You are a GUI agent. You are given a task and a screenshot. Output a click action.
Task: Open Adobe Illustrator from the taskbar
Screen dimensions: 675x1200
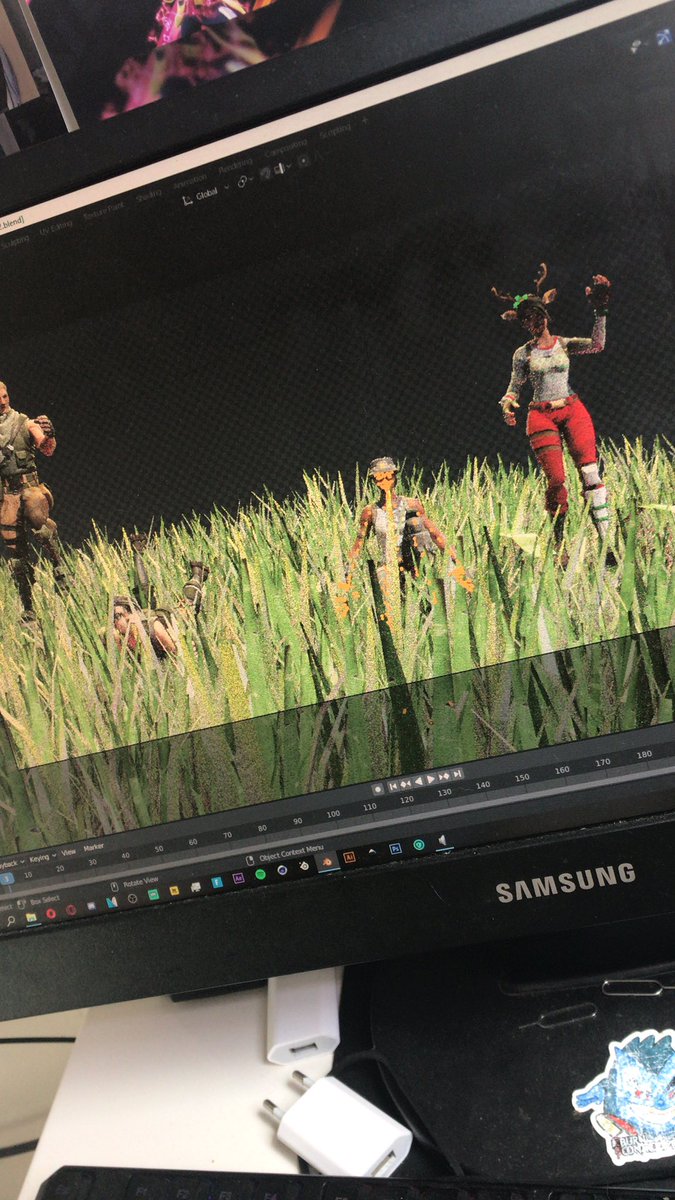point(349,858)
